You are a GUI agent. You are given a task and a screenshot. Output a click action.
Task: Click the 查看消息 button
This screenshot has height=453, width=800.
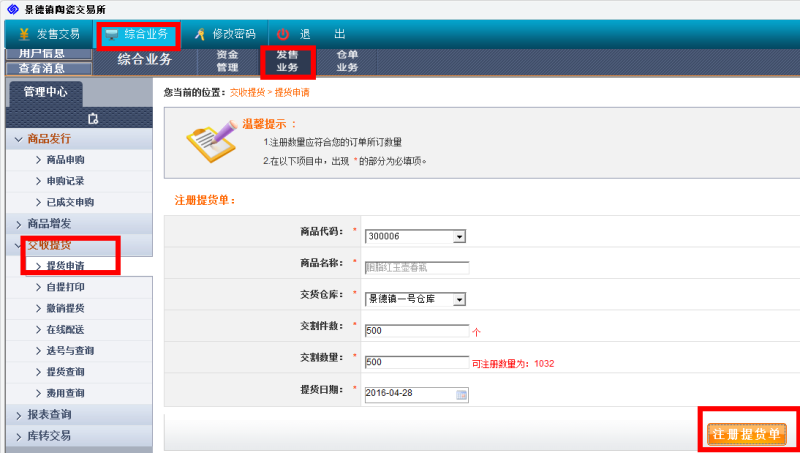tap(42, 69)
